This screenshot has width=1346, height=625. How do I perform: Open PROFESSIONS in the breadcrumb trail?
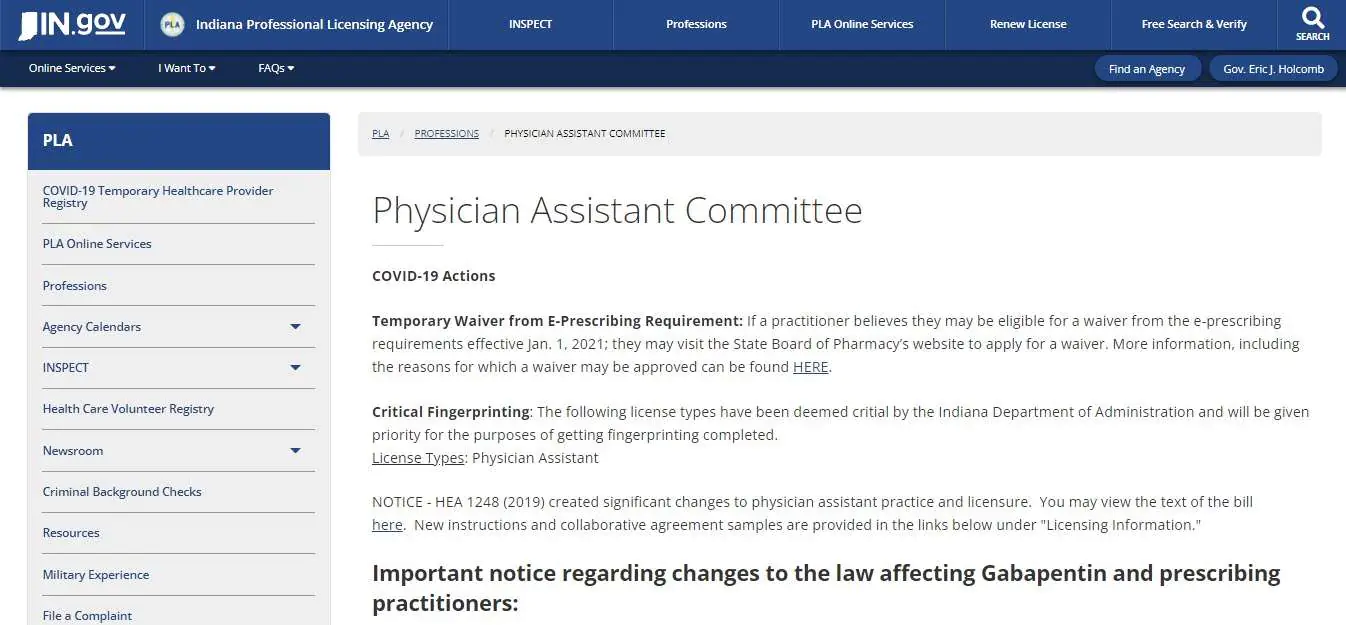click(446, 133)
